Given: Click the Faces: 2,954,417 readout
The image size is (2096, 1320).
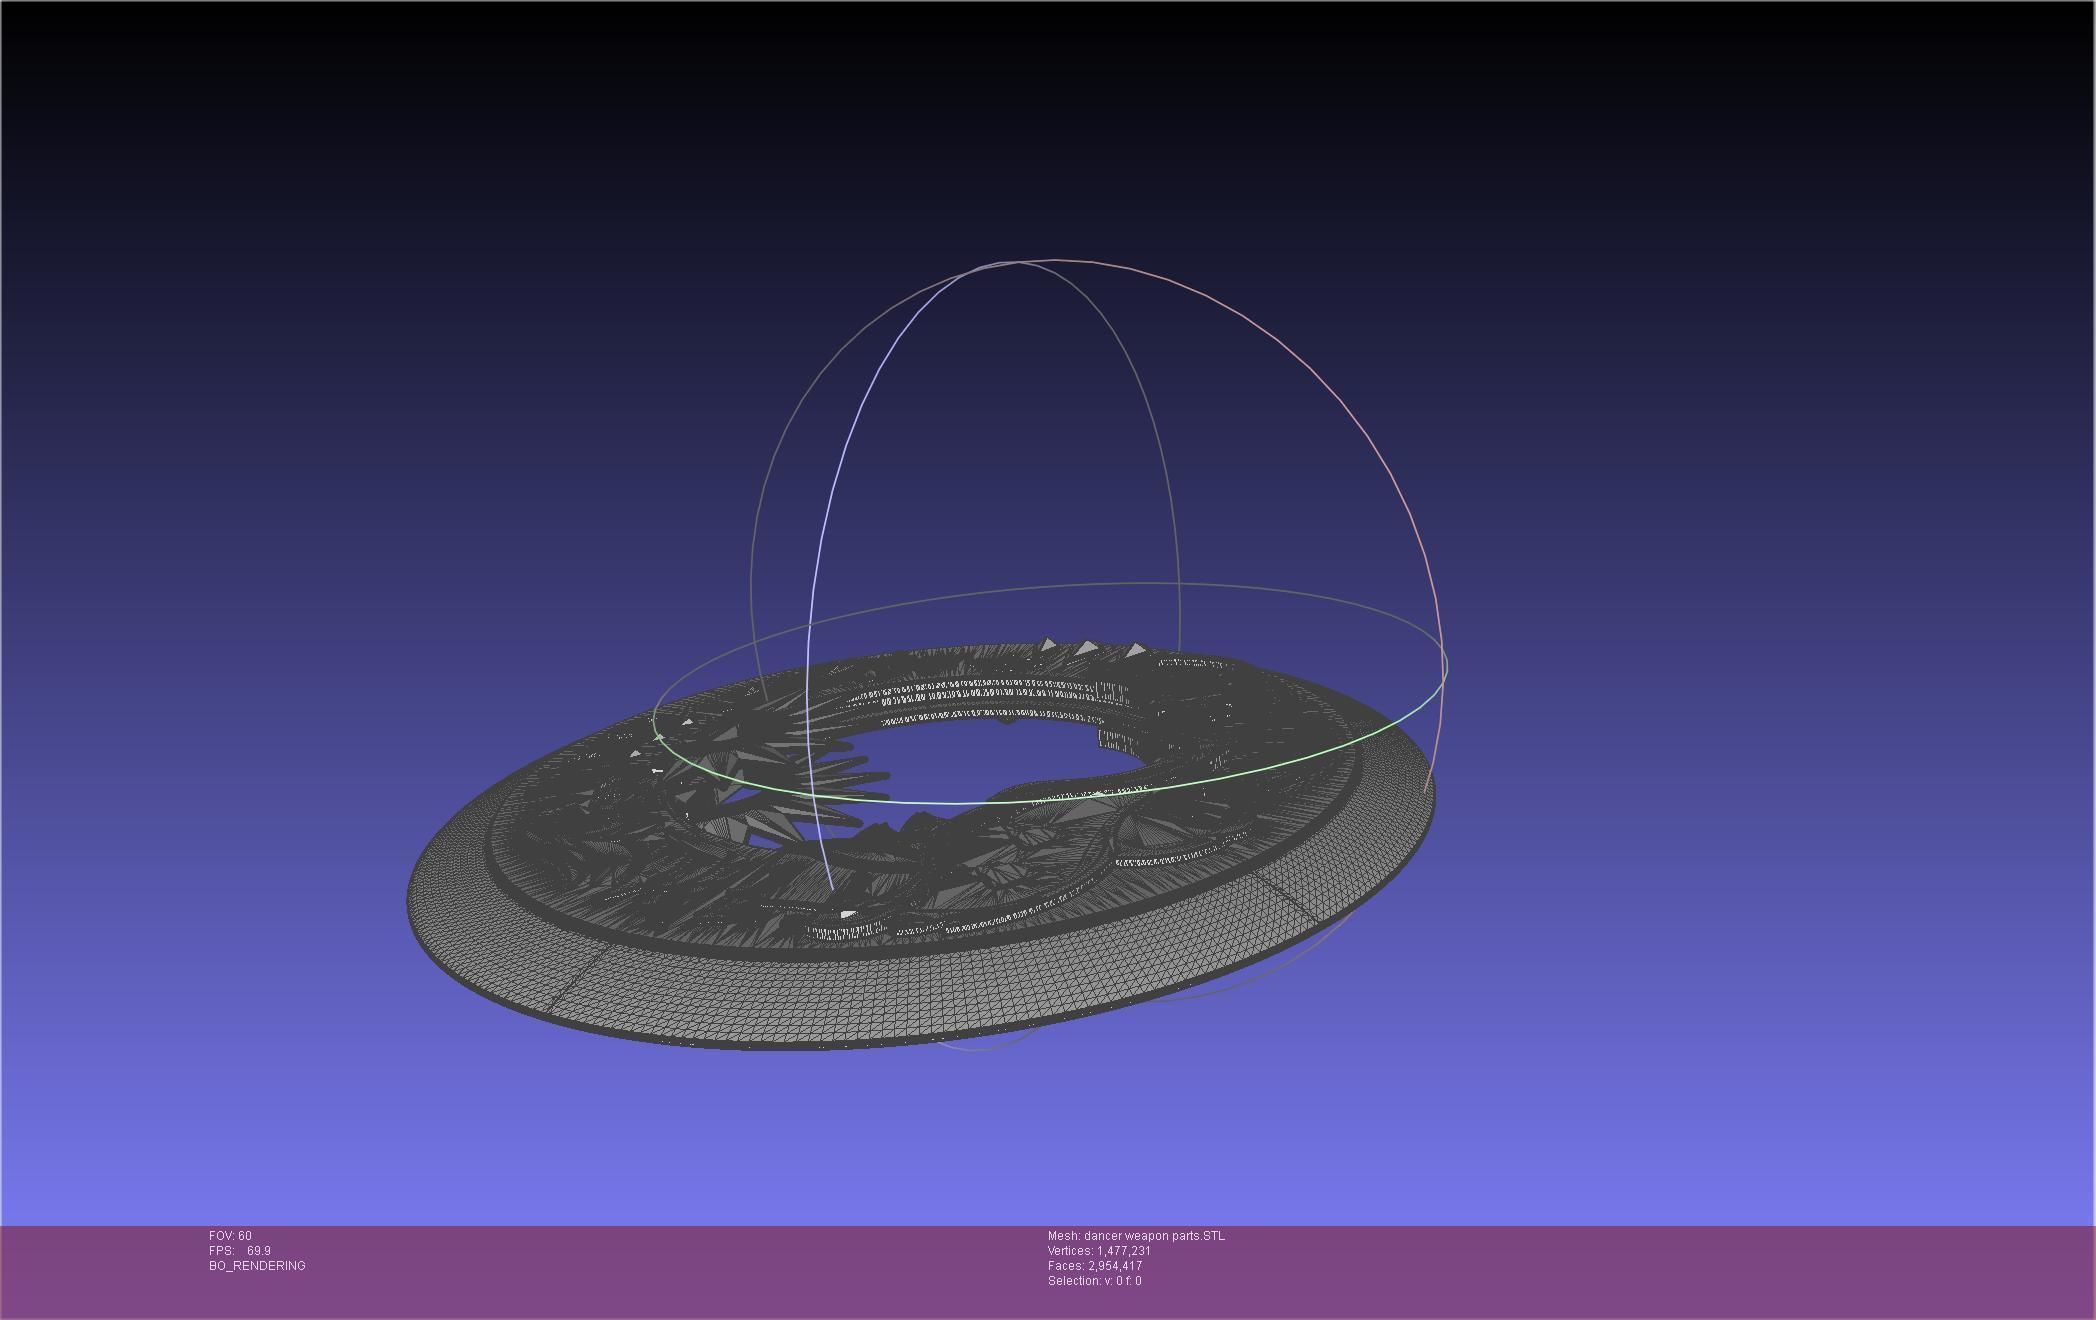Looking at the screenshot, I should coord(1095,1266).
